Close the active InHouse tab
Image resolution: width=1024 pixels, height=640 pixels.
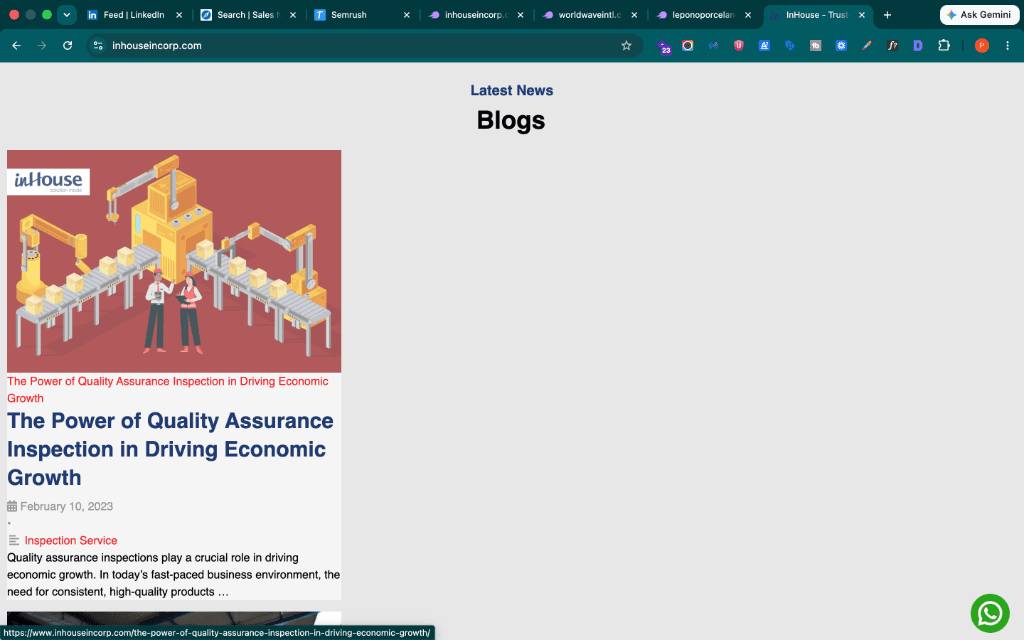click(861, 15)
